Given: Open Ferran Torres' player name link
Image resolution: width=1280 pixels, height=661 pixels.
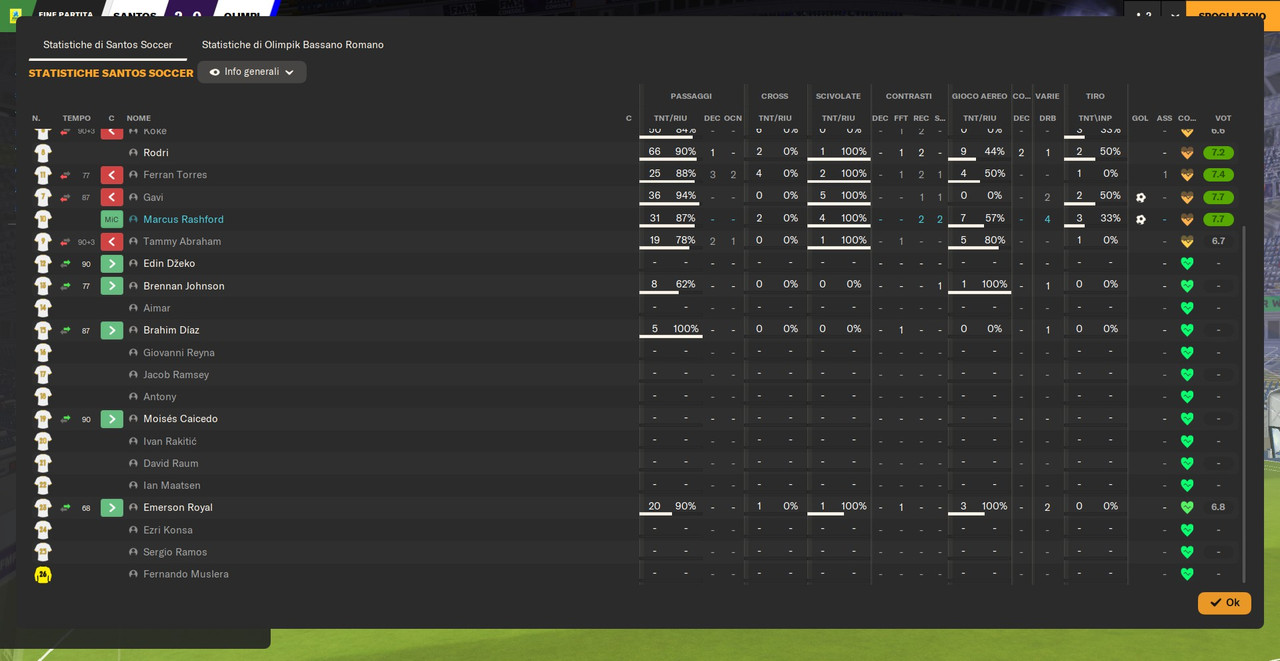Looking at the screenshot, I should pos(175,175).
